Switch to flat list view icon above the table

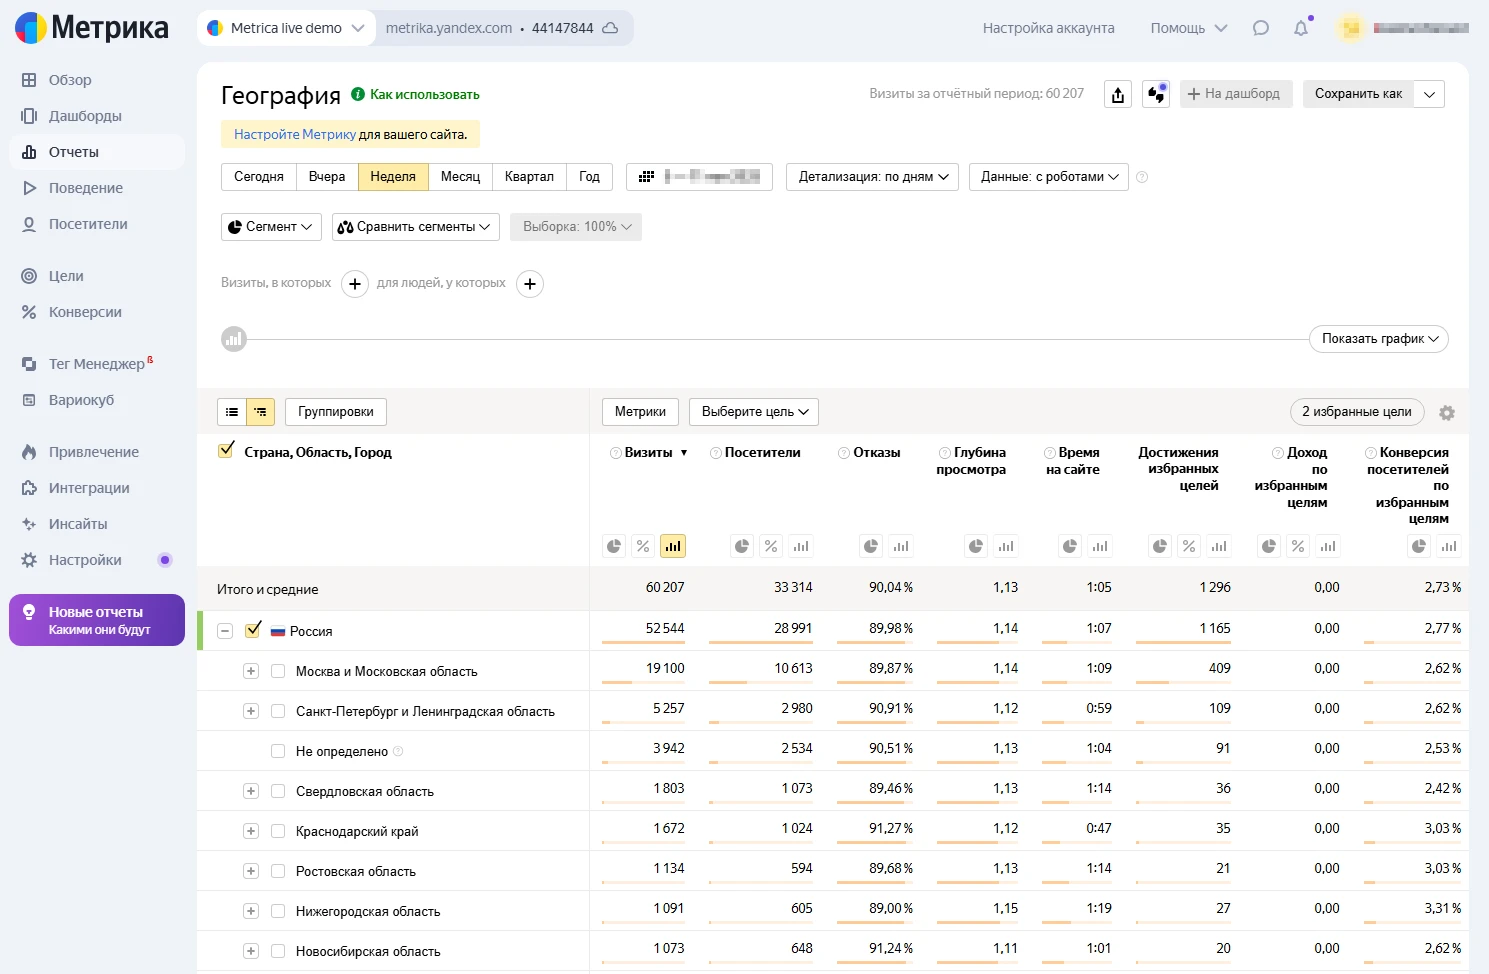[x=232, y=411]
